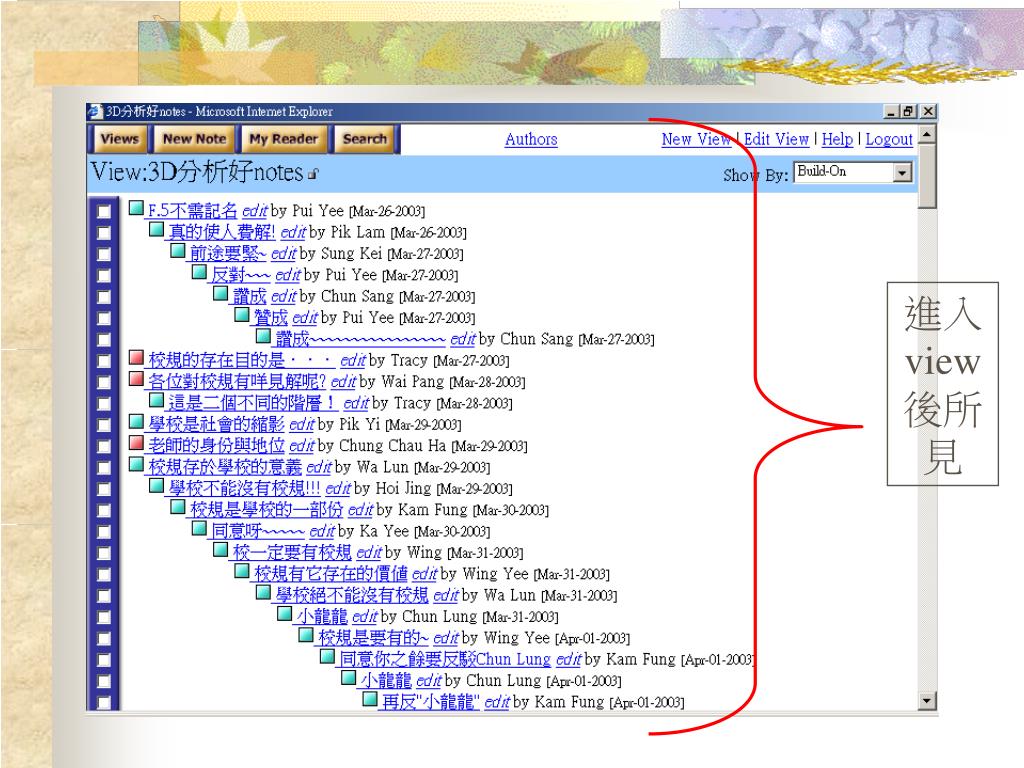
Task: Tick checkbox in the 前途要緊~ row
Action: pos(103,254)
